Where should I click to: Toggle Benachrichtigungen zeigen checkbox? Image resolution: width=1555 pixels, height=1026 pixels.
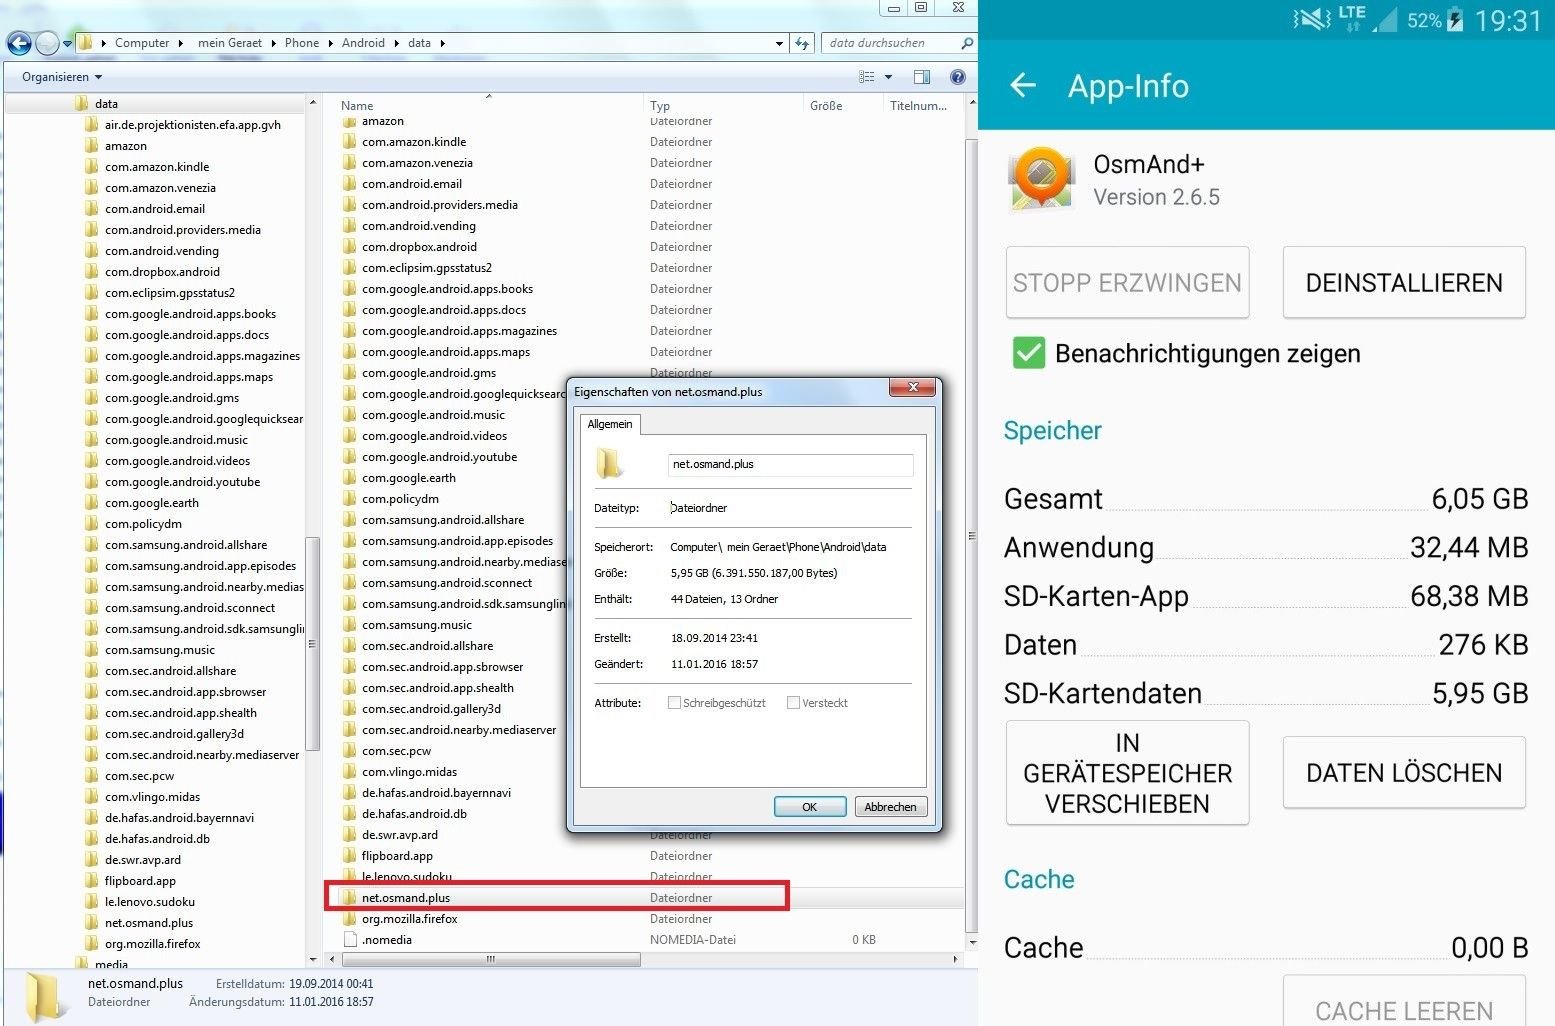1028,353
